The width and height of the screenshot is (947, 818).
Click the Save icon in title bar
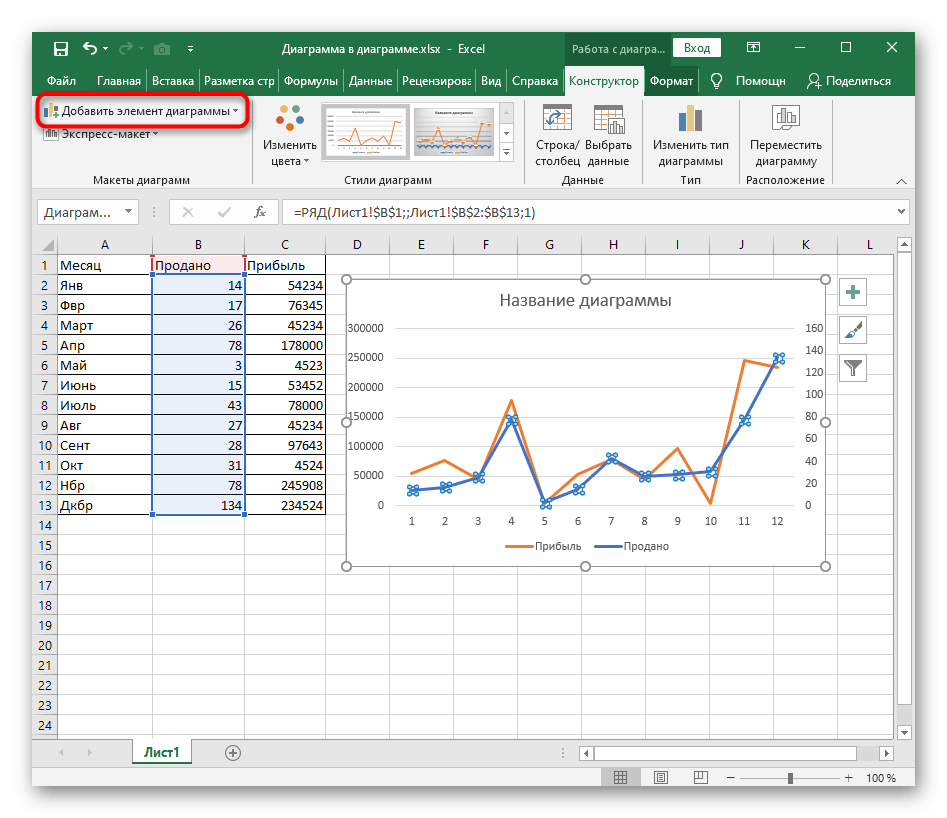pyautogui.click(x=60, y=49)
